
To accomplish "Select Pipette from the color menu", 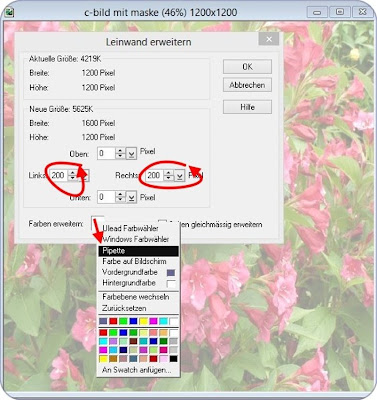I will (x=138, y=251).
